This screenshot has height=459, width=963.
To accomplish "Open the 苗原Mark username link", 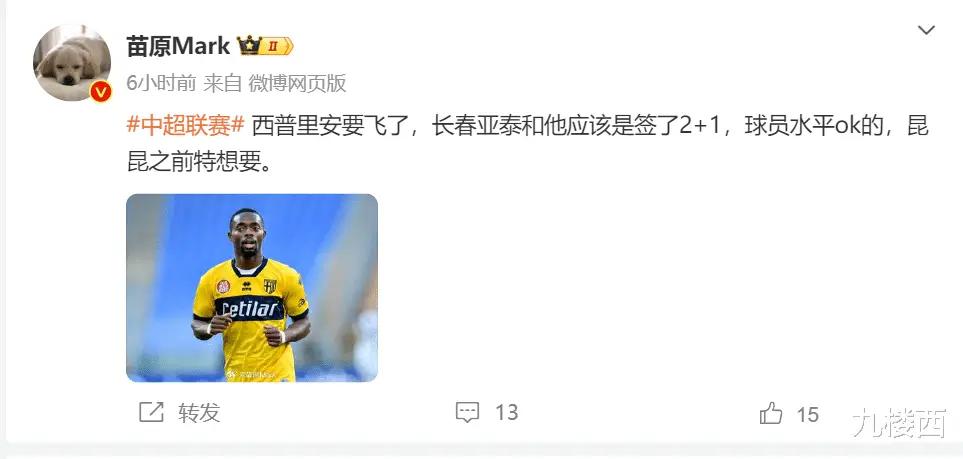I will (178, 45).
